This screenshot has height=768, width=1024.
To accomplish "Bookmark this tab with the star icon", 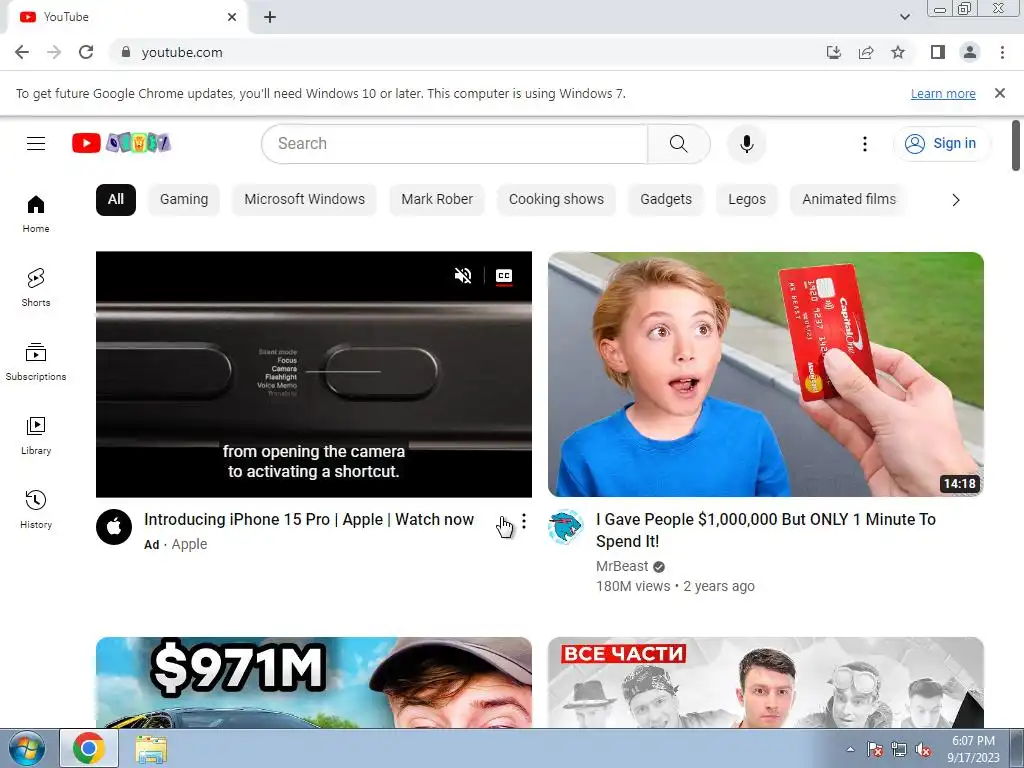I will click(x=898, y=52).
